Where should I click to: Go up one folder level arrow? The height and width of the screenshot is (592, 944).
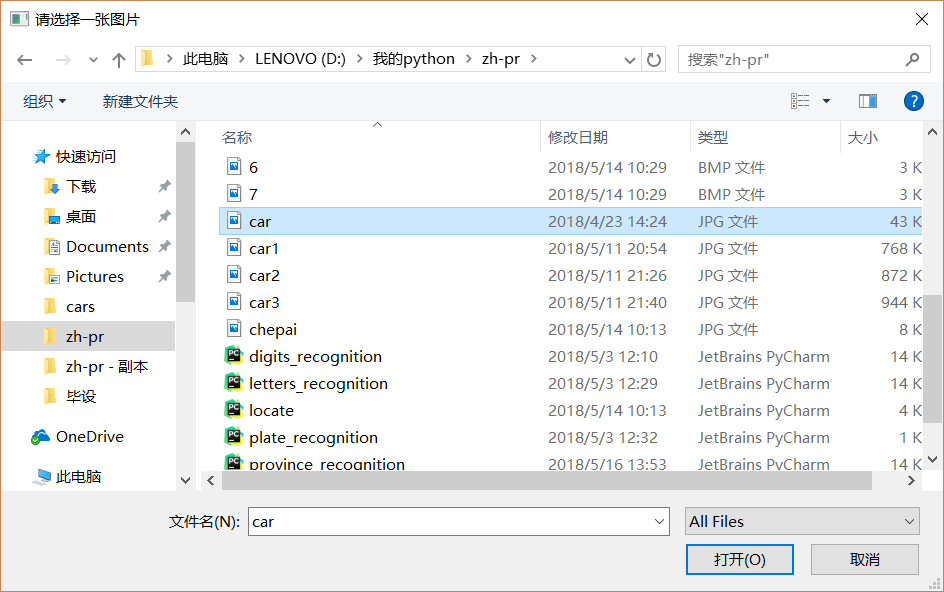click(119, 60)
